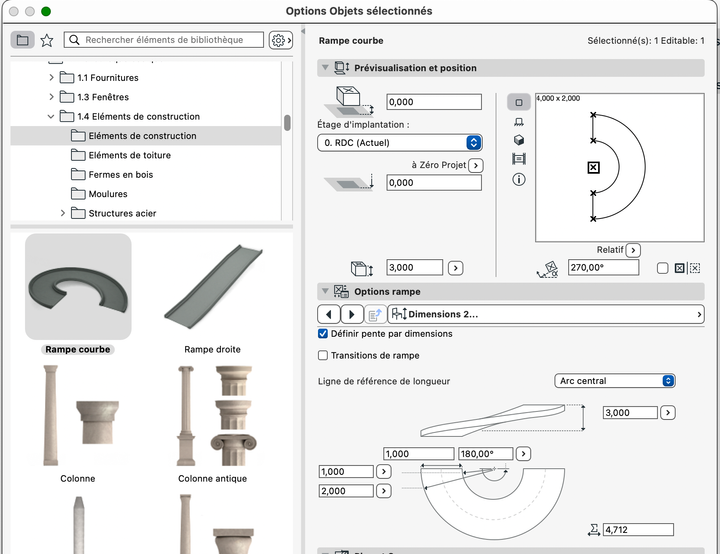Click the library search field
This screenshot has width=720, height=554.
click(x=165, y=40)
